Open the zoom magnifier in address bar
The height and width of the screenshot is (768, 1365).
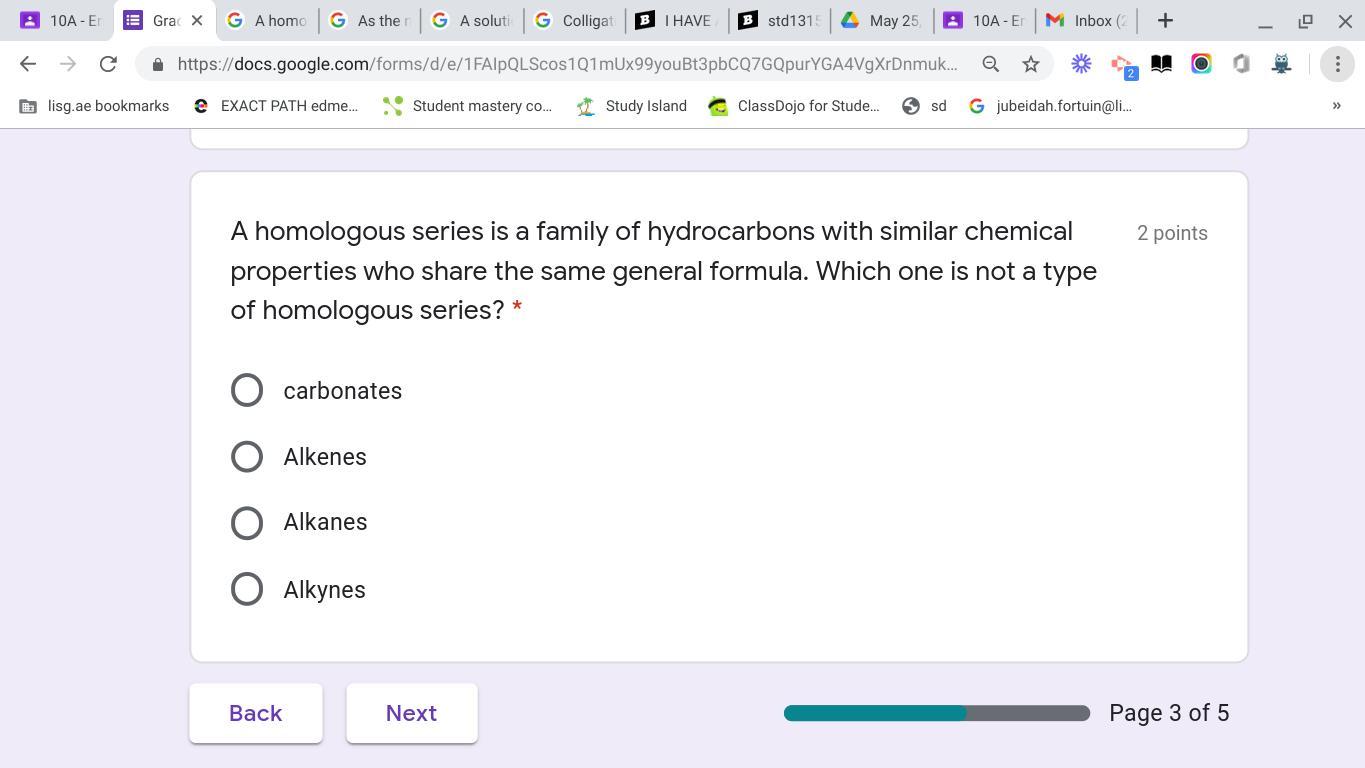tap(991, 64)
